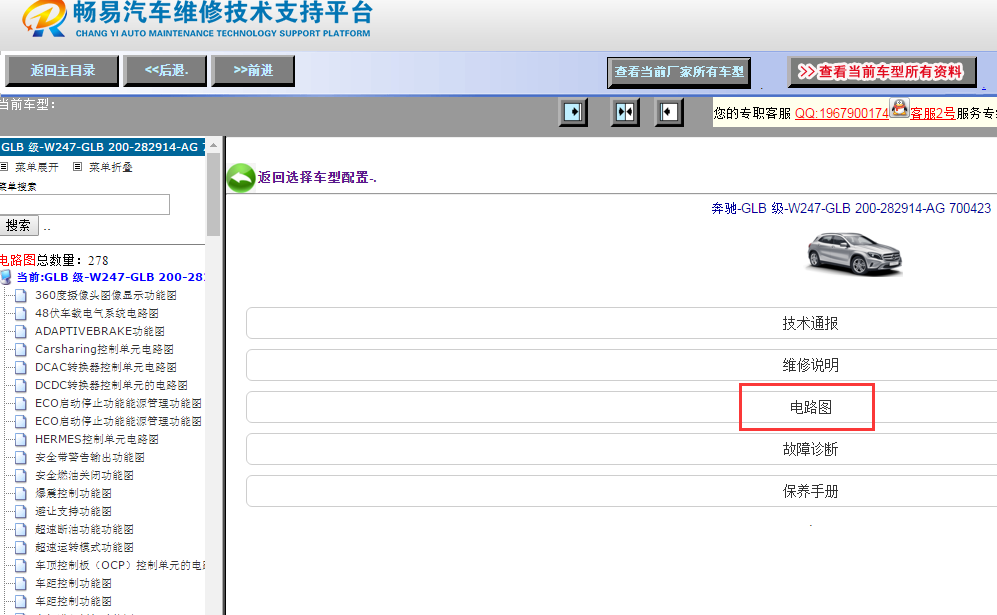The image size is (997, 615).
Task: Open 电路图 section
Action: (810, 407)
